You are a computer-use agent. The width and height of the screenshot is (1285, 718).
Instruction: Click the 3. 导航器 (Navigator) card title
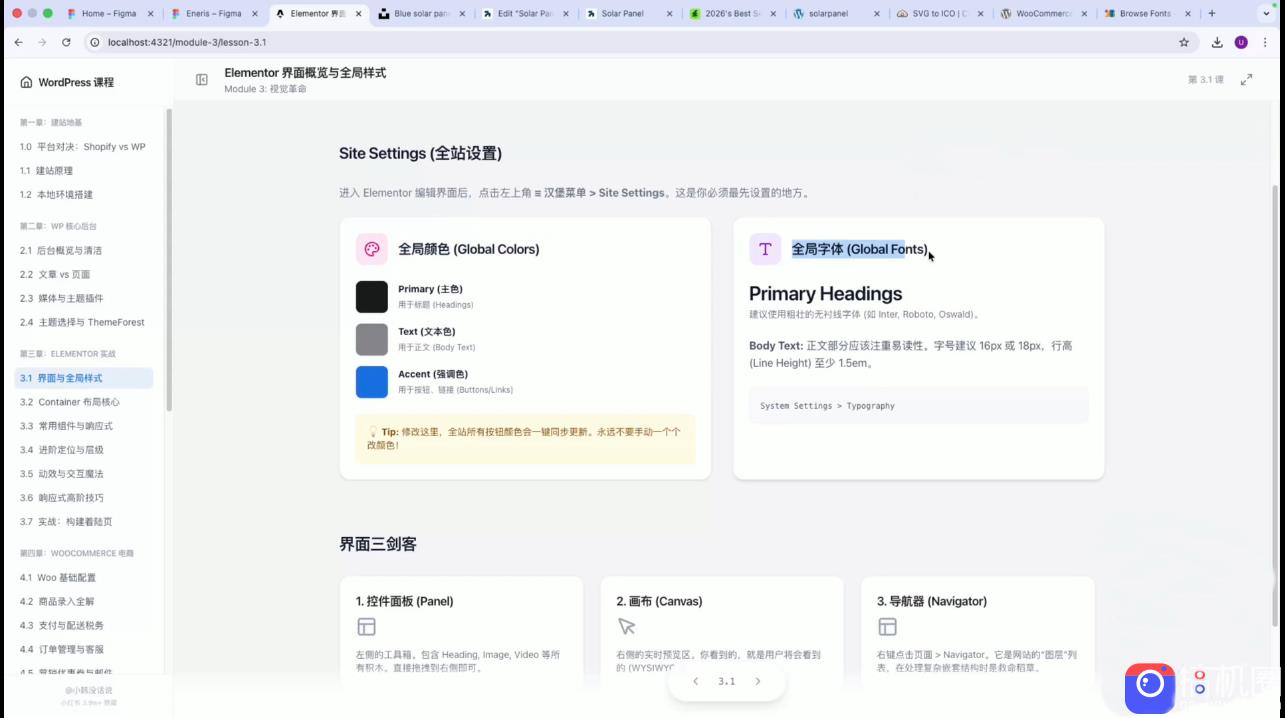coord(932,602)
